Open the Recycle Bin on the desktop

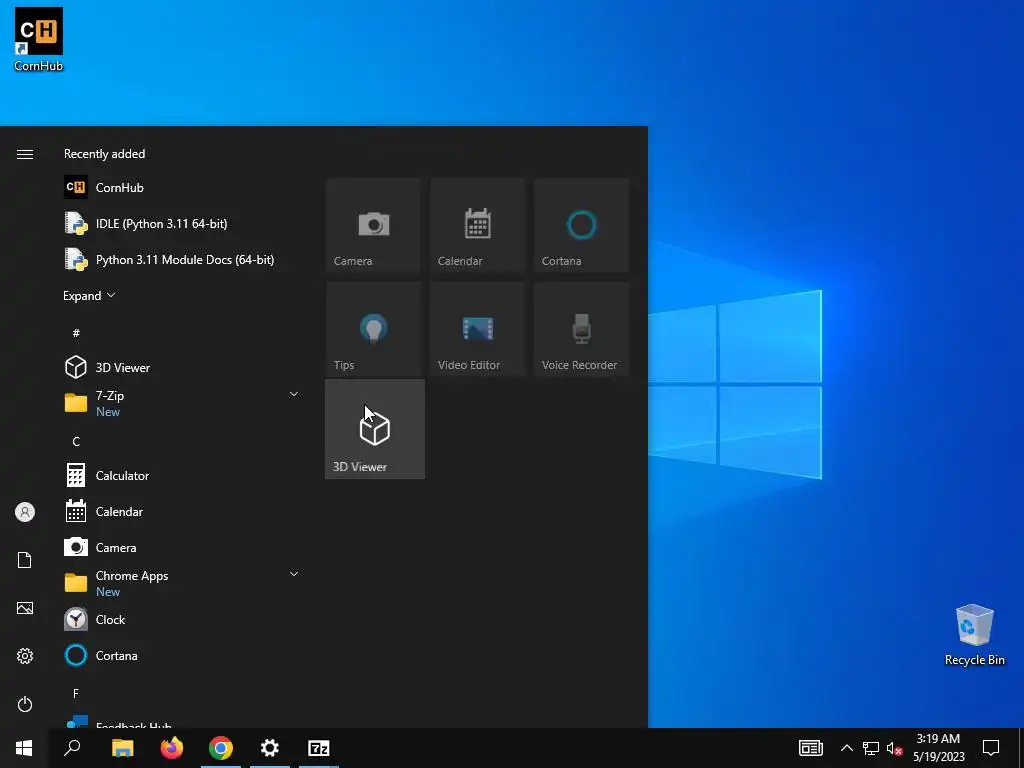(x=974, y=635)
